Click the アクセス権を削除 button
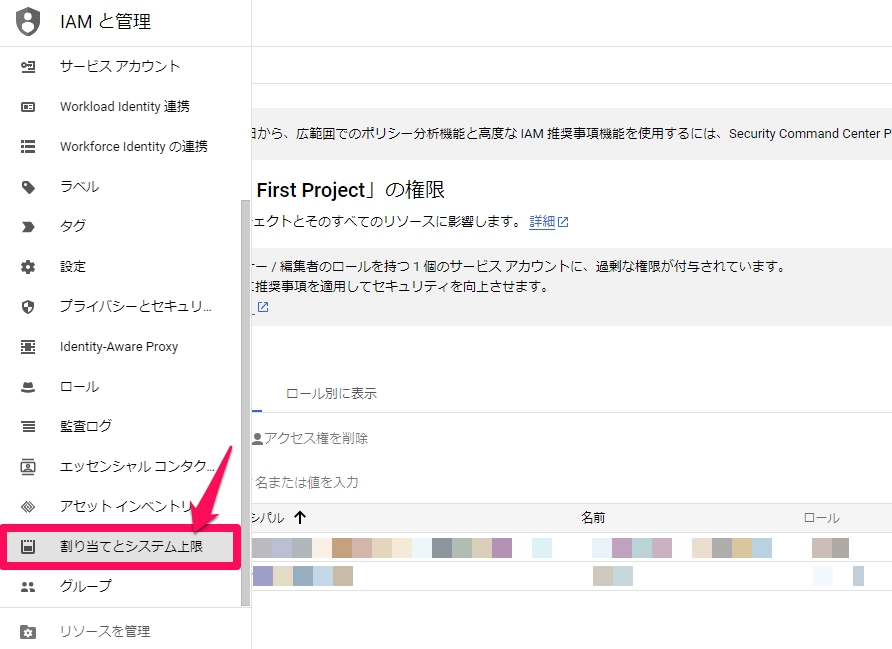Screen dimensions: 892x649 pos(310,439)
